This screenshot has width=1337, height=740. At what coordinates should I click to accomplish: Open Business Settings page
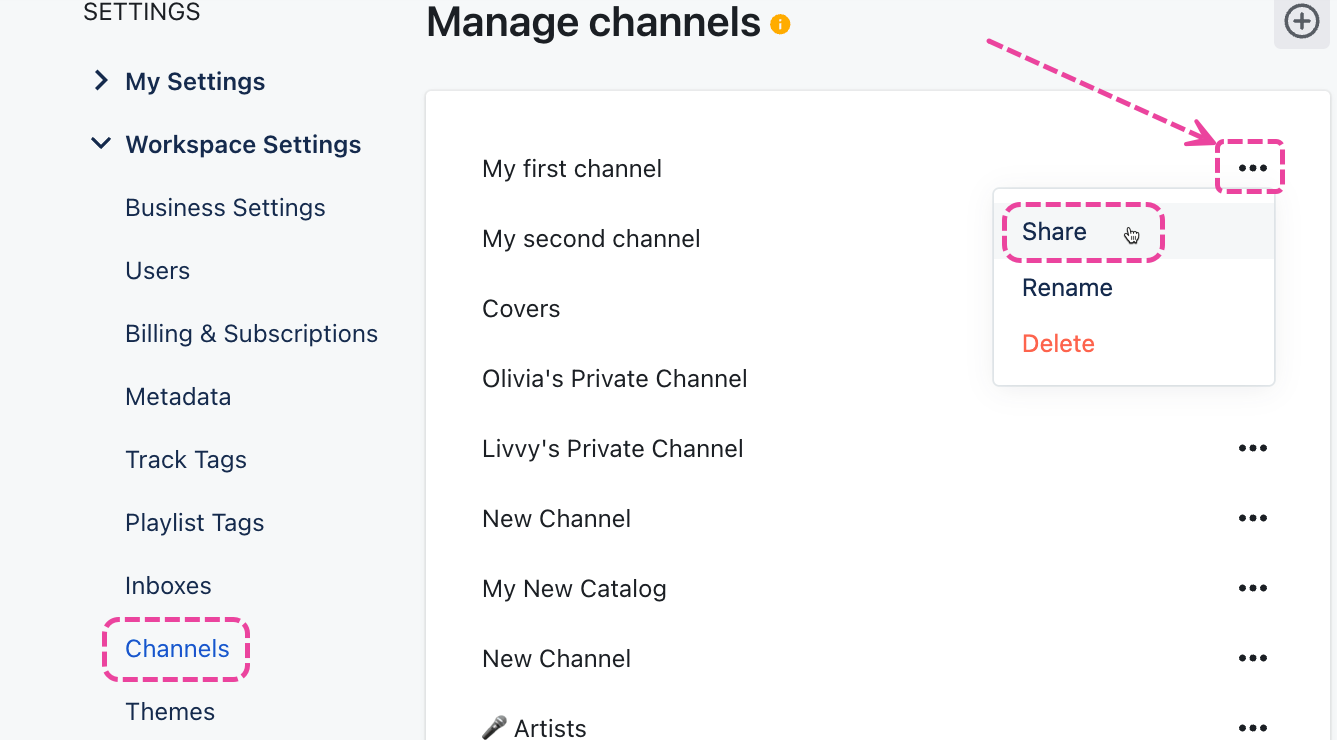[x=225, y=208]
